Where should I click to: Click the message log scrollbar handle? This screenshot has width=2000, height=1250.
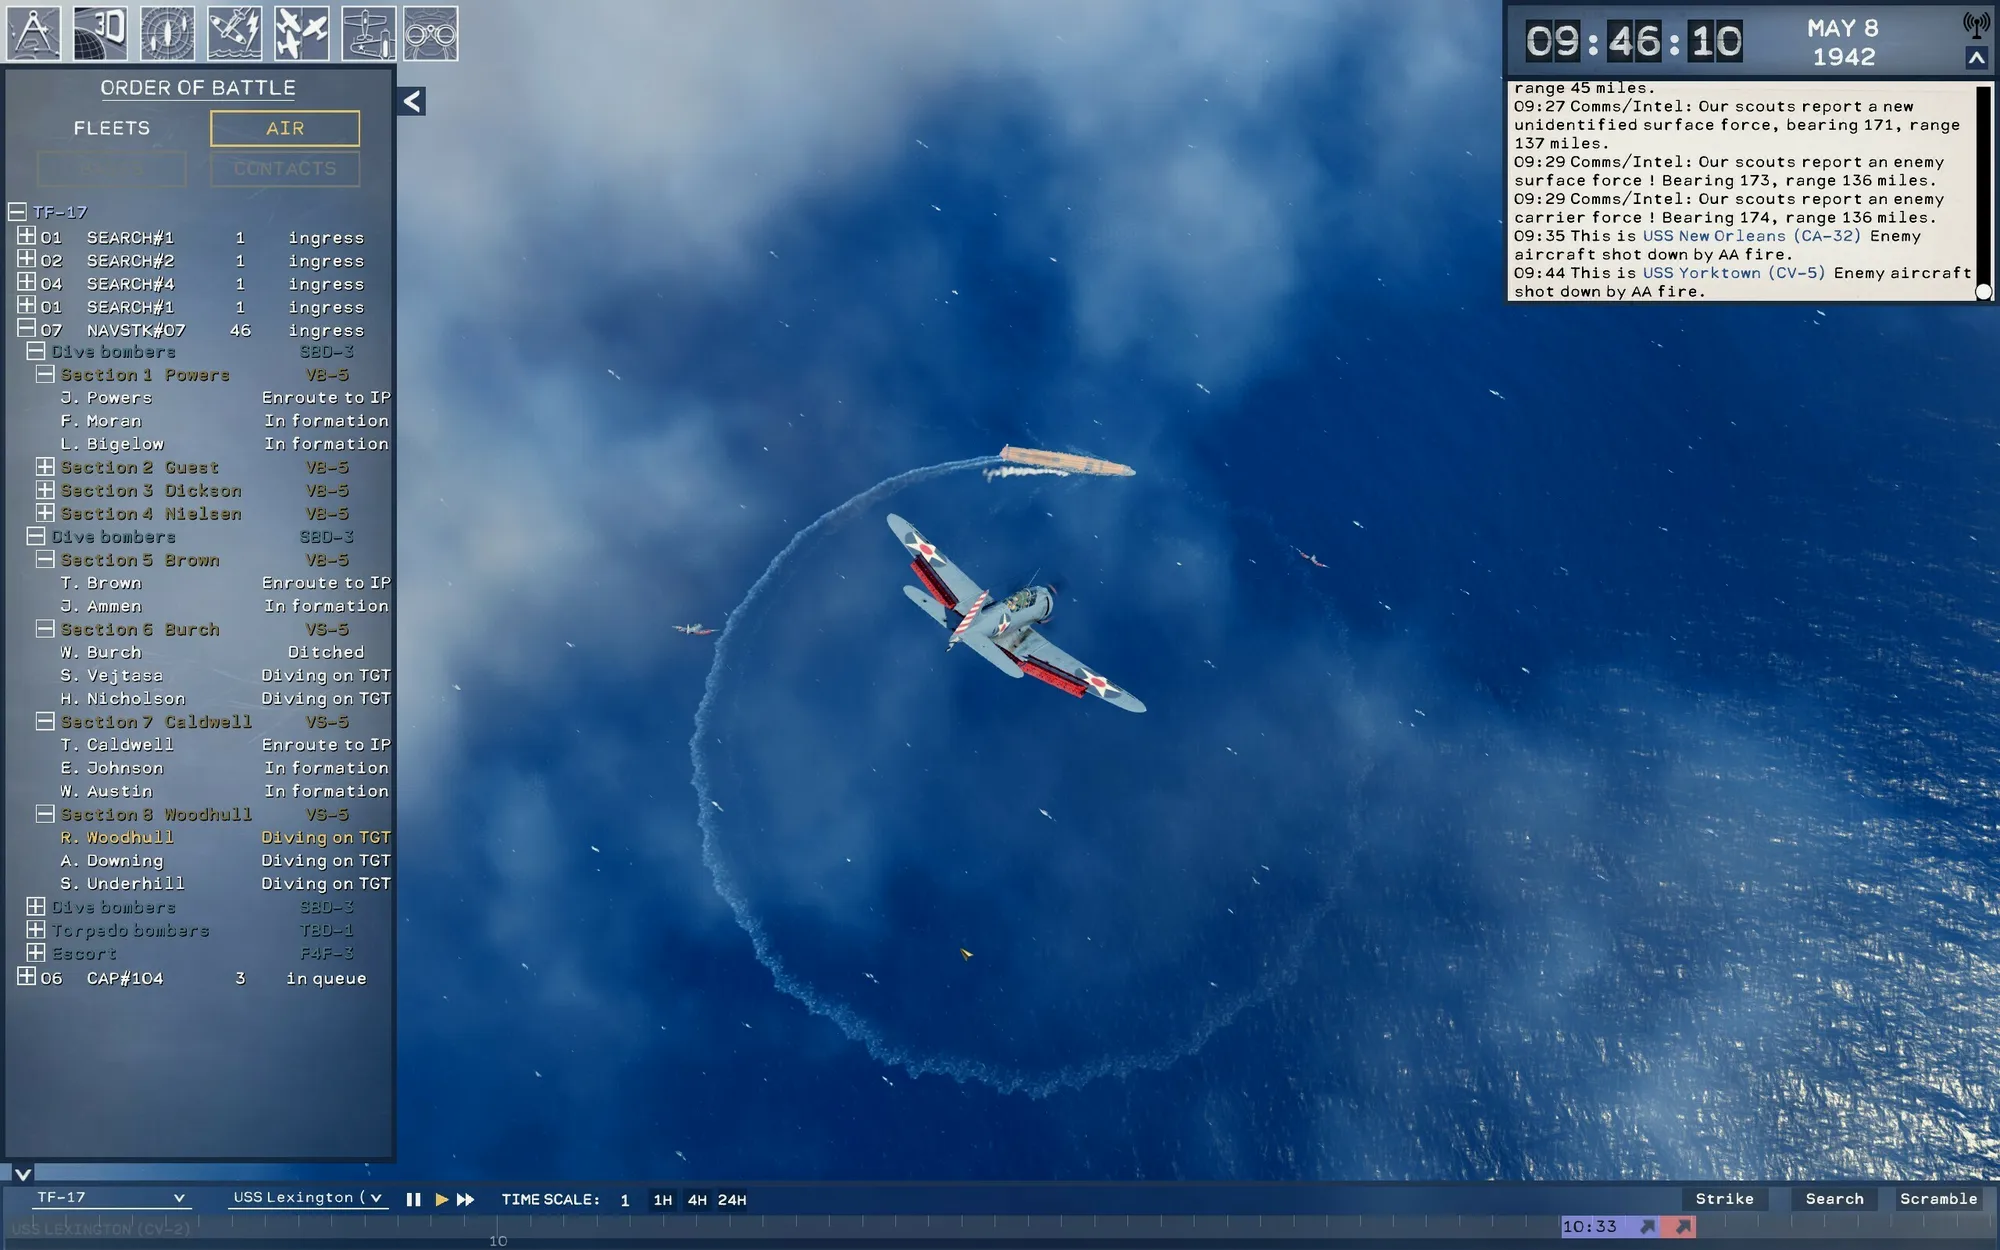[1983, 291]
